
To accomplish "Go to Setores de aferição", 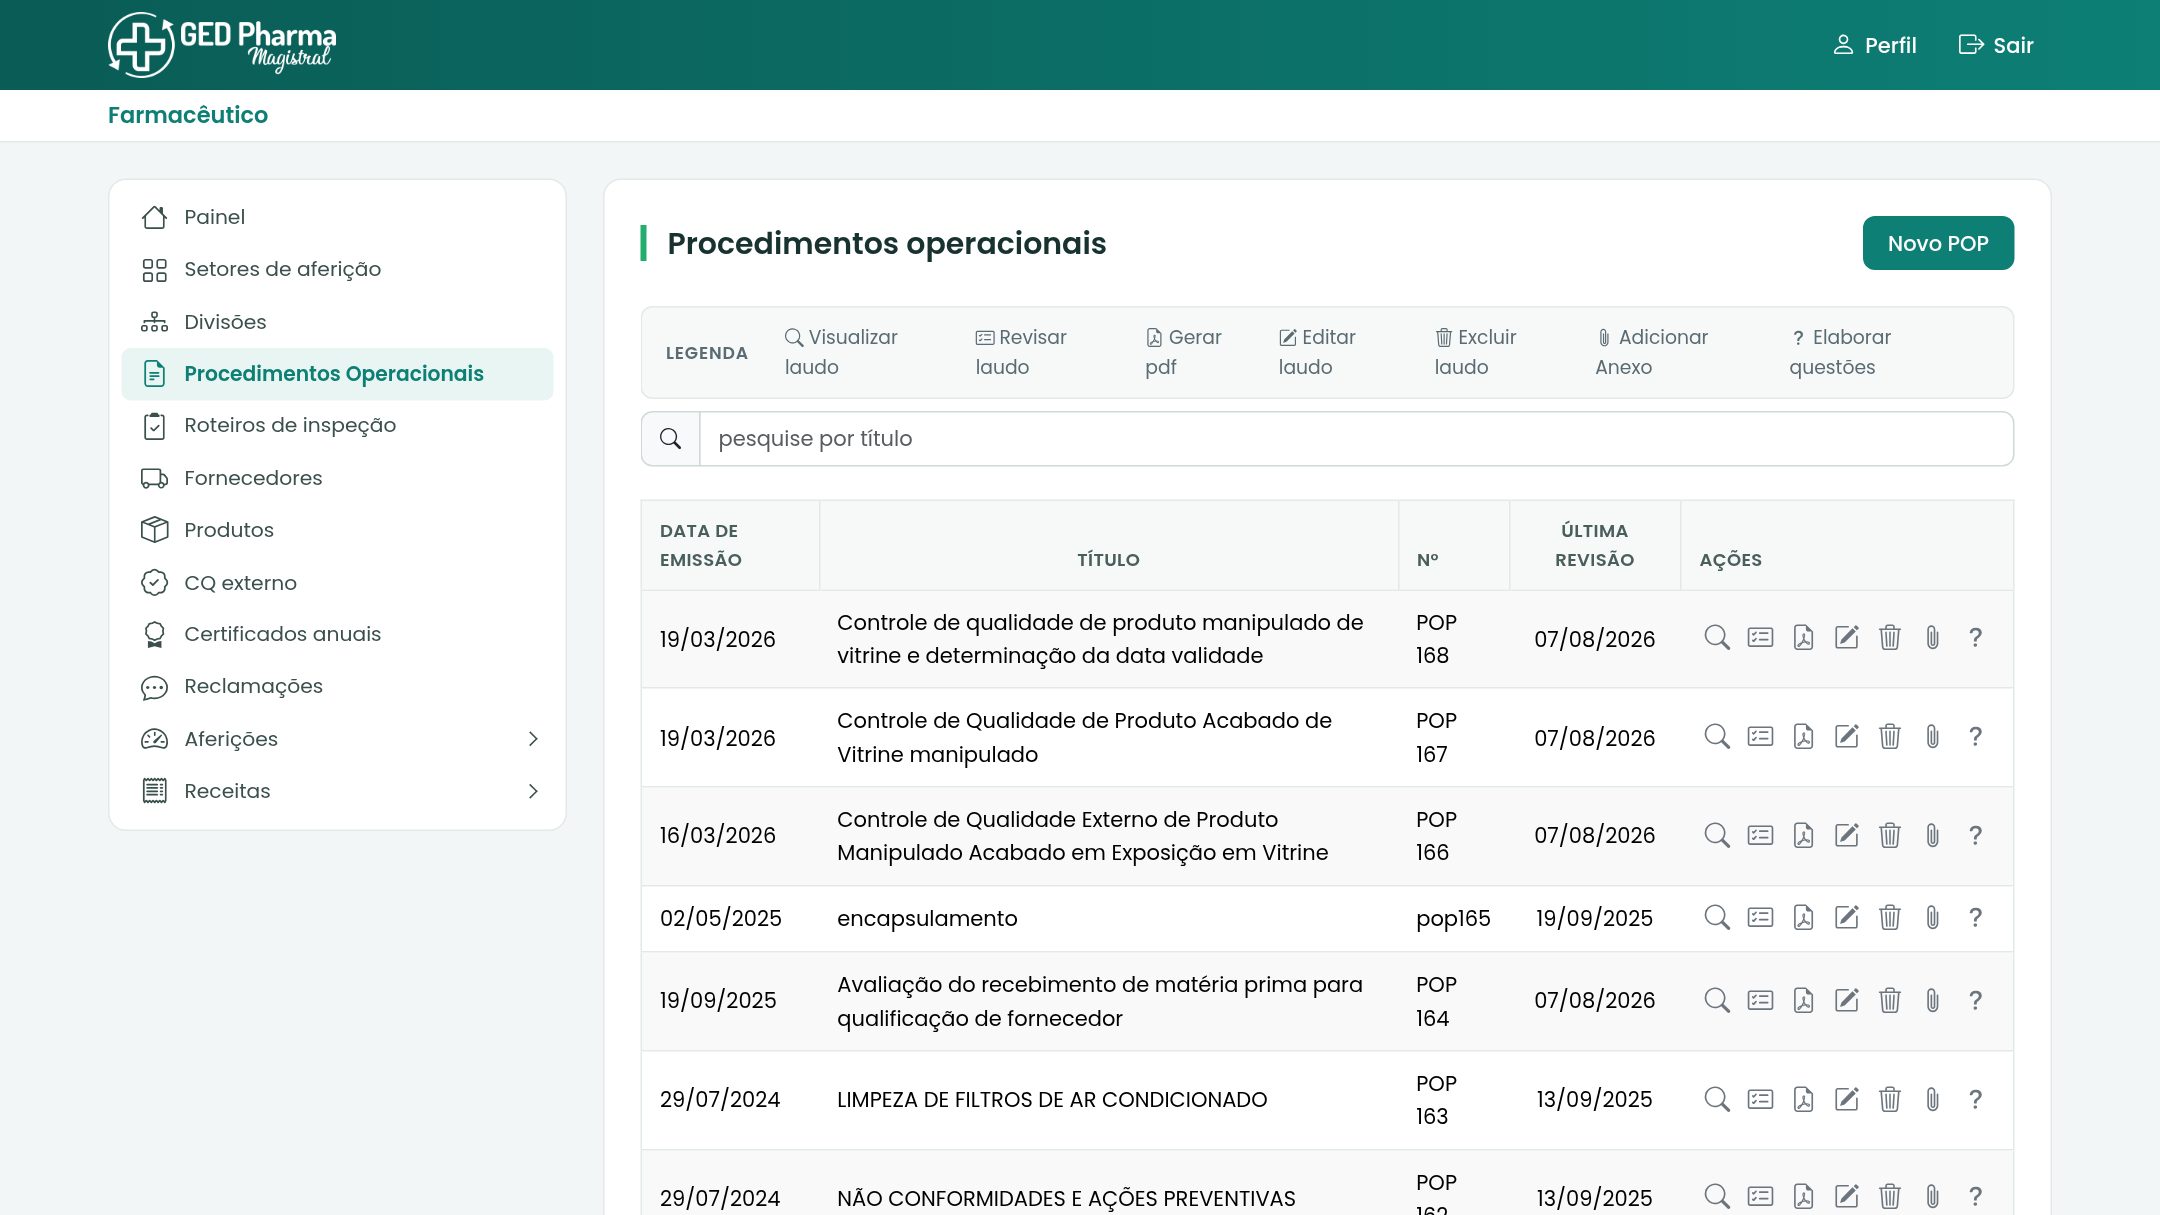I will (337, 270).
